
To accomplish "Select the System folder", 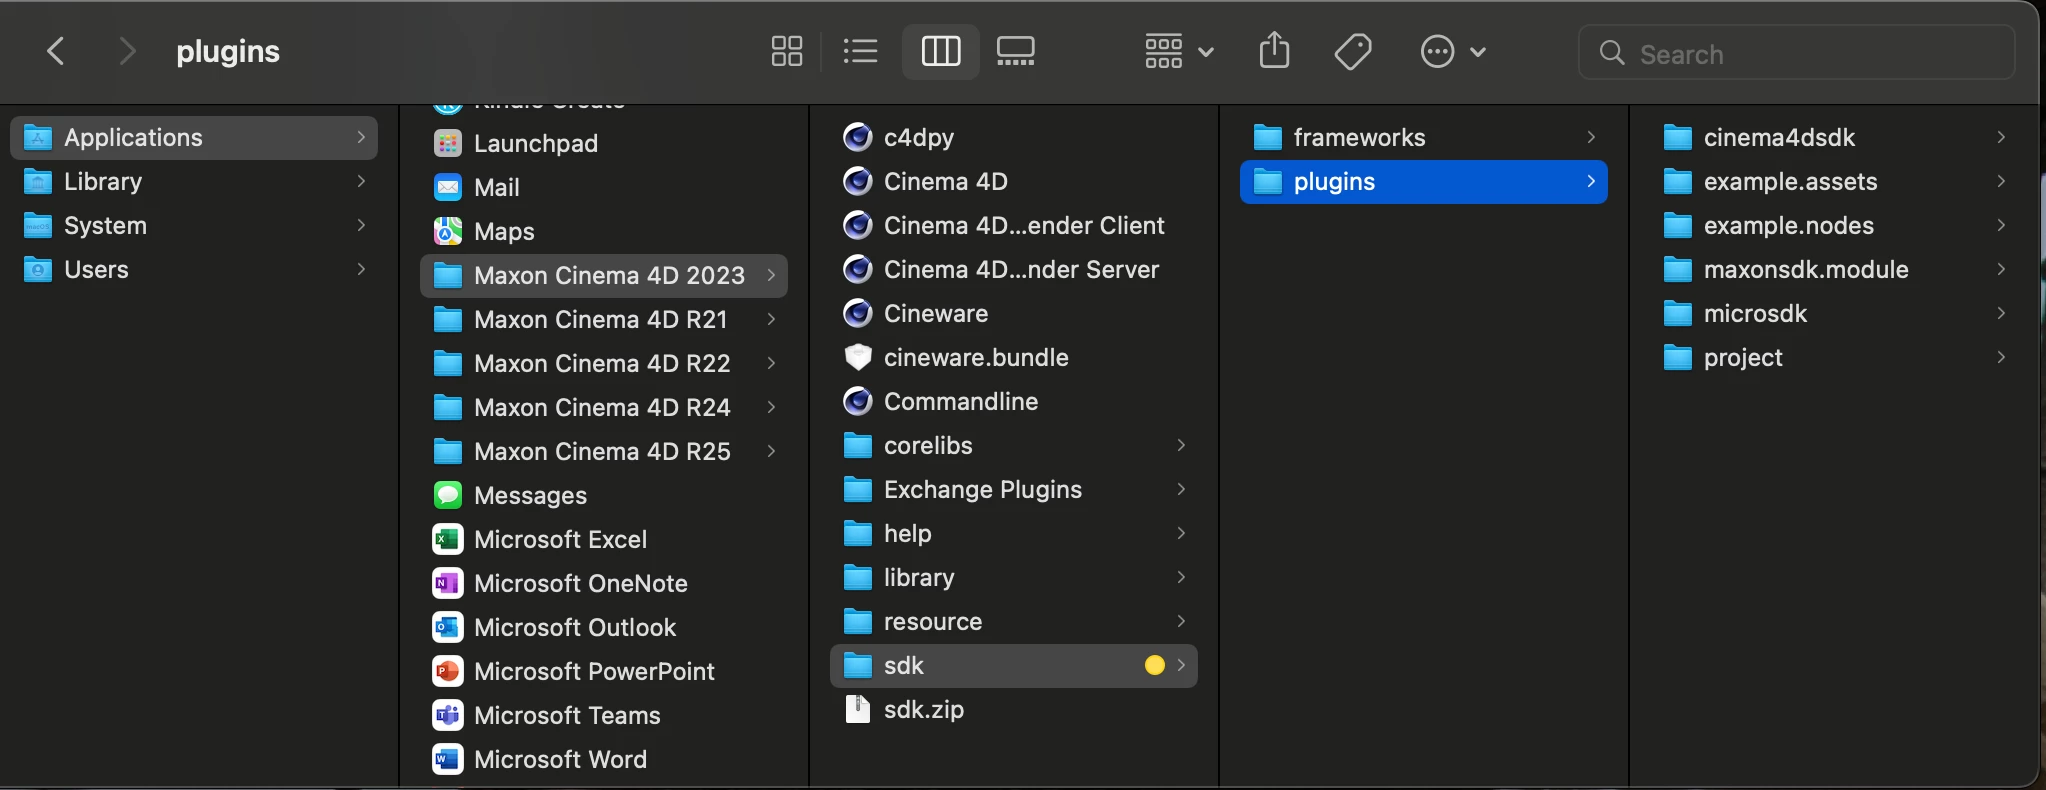I will click(x=194, y=225).
